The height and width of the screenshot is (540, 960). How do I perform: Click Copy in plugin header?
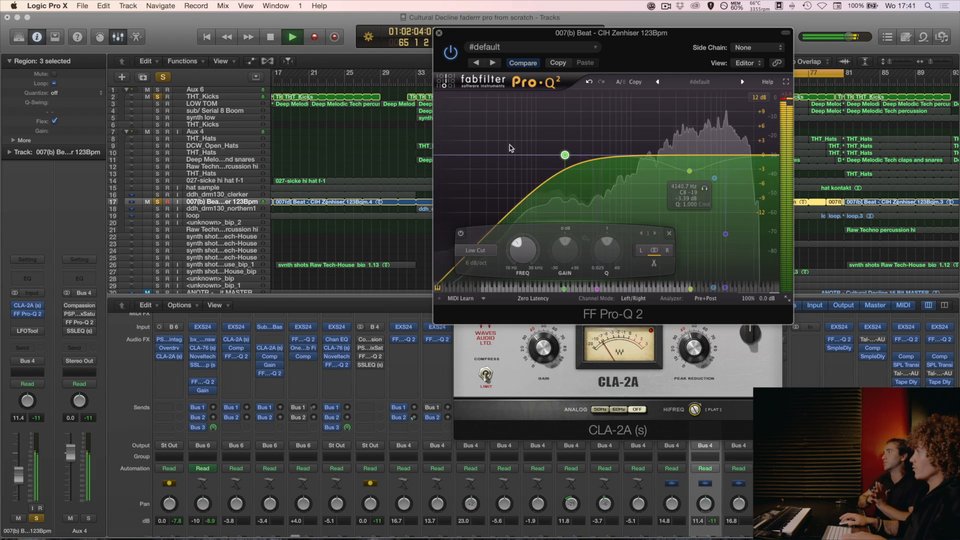tap(558, 62)
